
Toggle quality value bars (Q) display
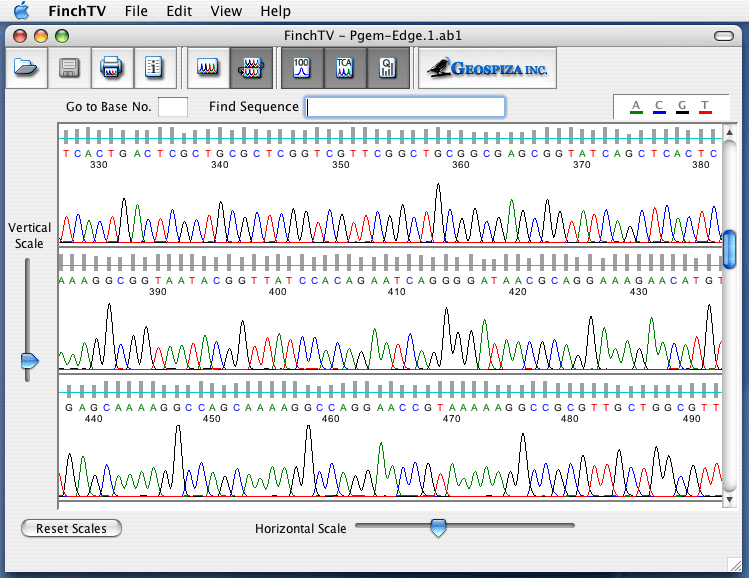tap(387, 68)
